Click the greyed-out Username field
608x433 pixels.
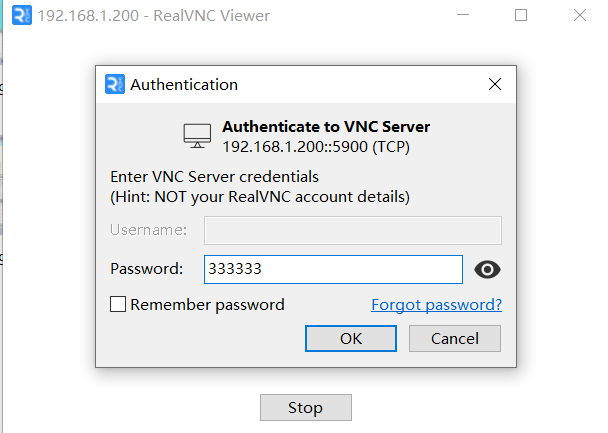click(x=353, y=230)
